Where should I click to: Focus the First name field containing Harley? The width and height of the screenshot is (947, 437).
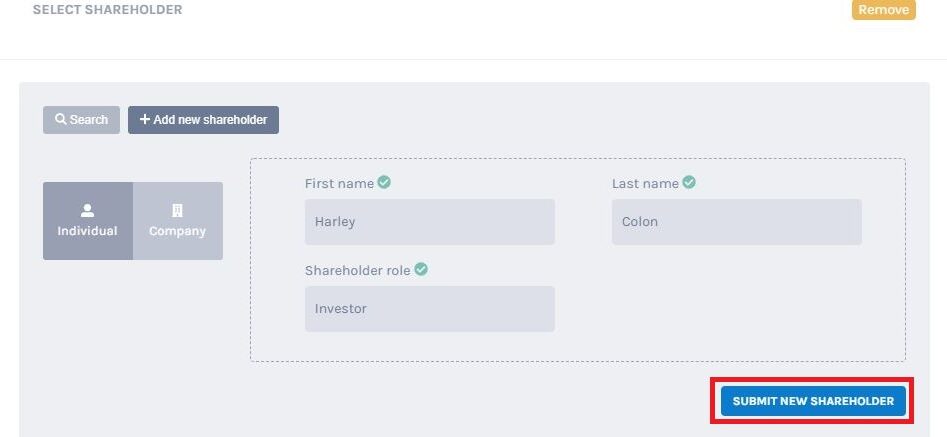(x=429, y=222)
